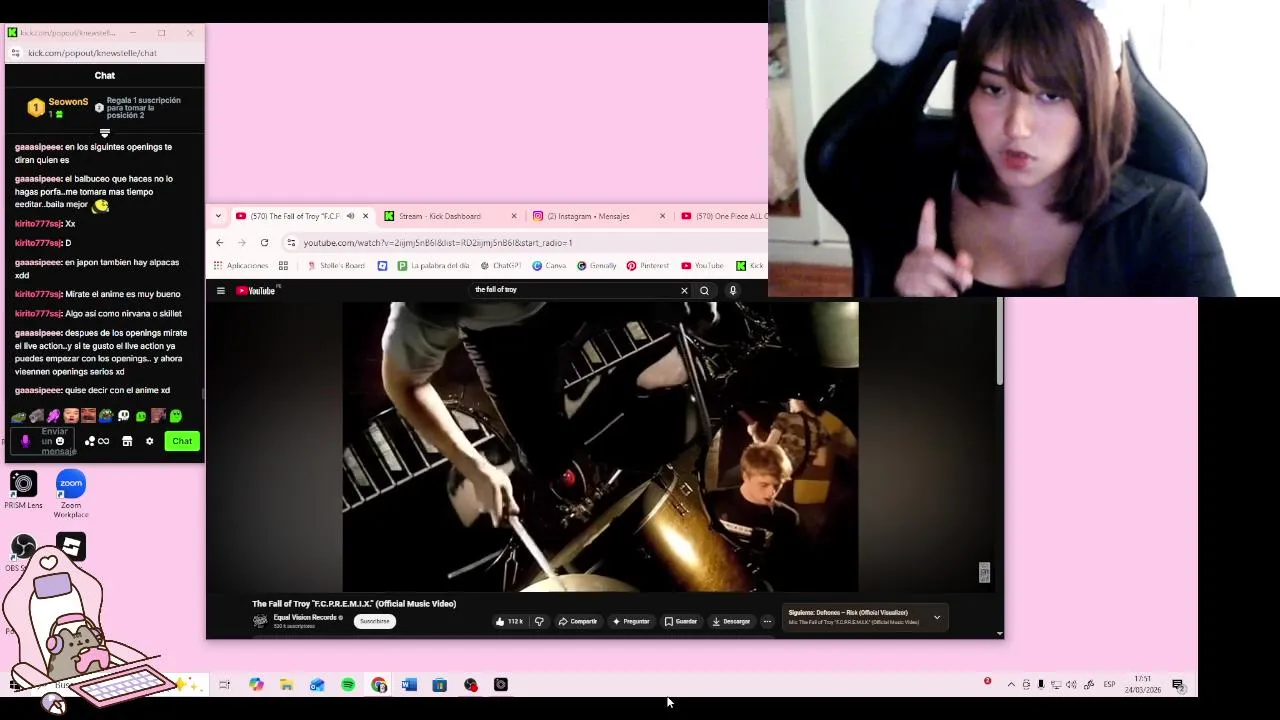The height and width of the screenshot is (720, 1280).
Task: Click the Descargar download button
Action: [731, 622]
